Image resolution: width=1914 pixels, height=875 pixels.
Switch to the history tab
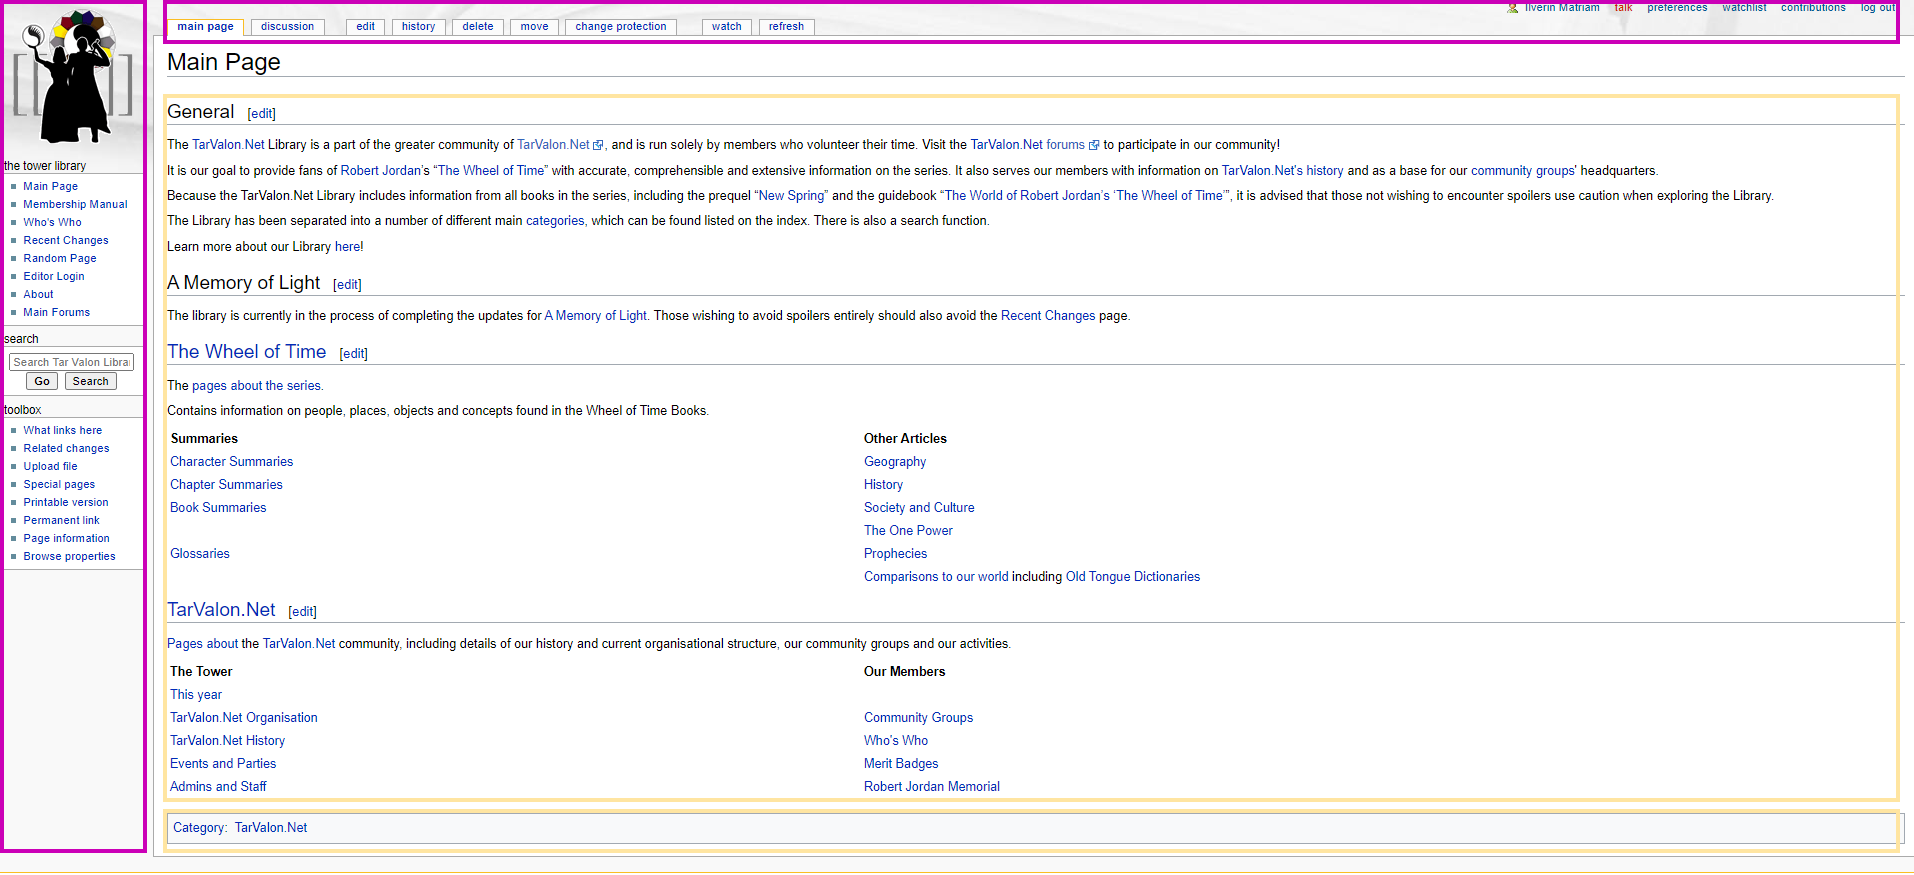418,27
